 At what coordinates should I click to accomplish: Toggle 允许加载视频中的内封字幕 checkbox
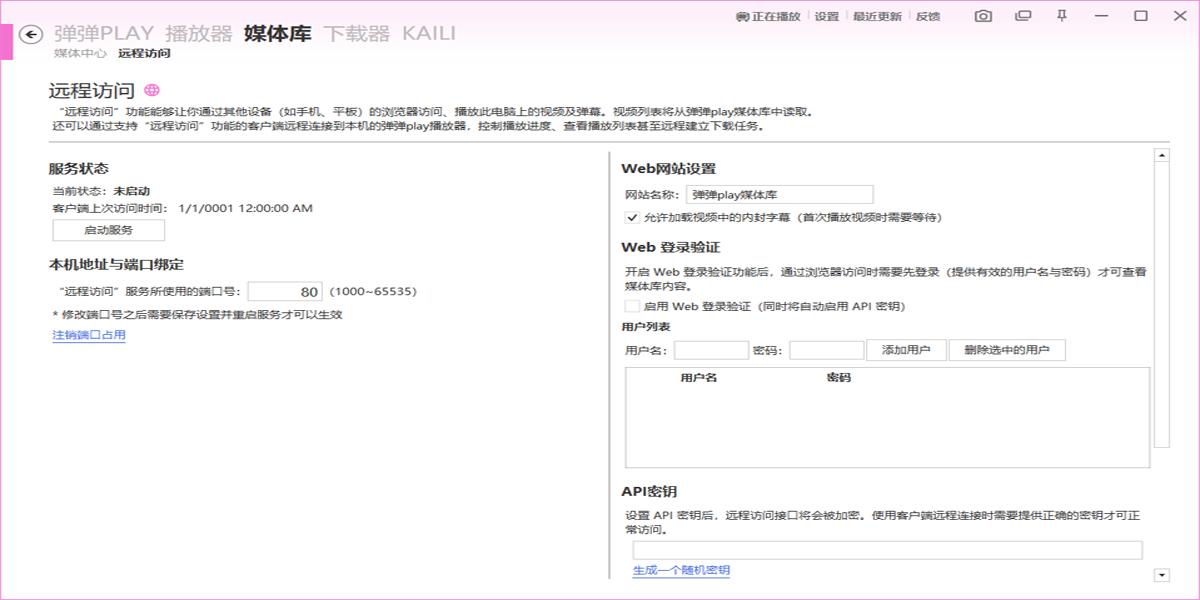[x=632, y=217]
